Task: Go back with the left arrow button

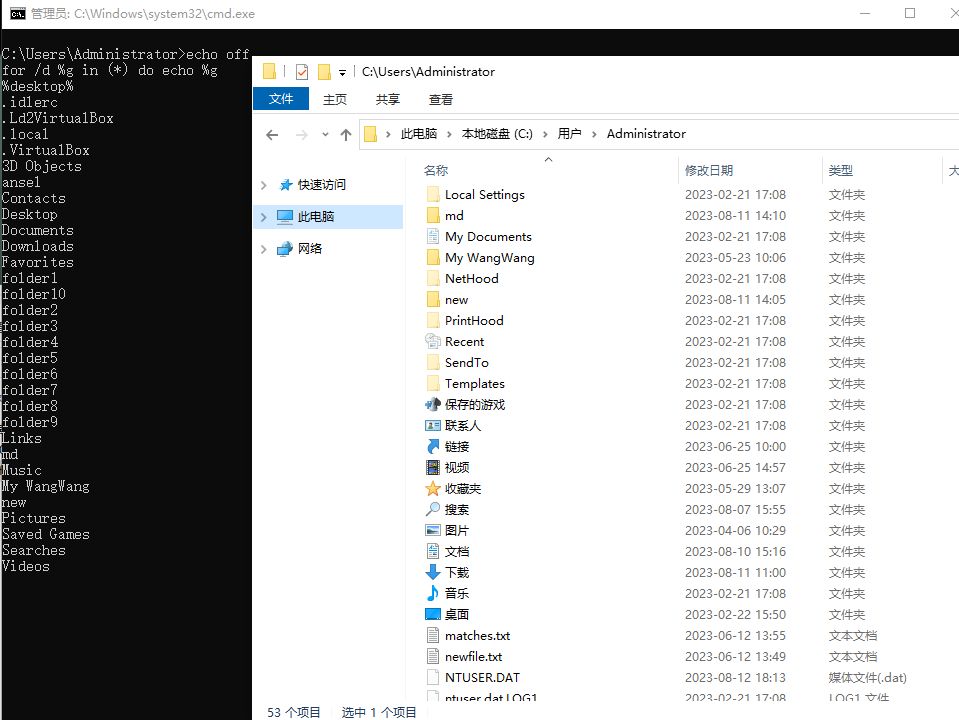Action: (x=272, y=135)
